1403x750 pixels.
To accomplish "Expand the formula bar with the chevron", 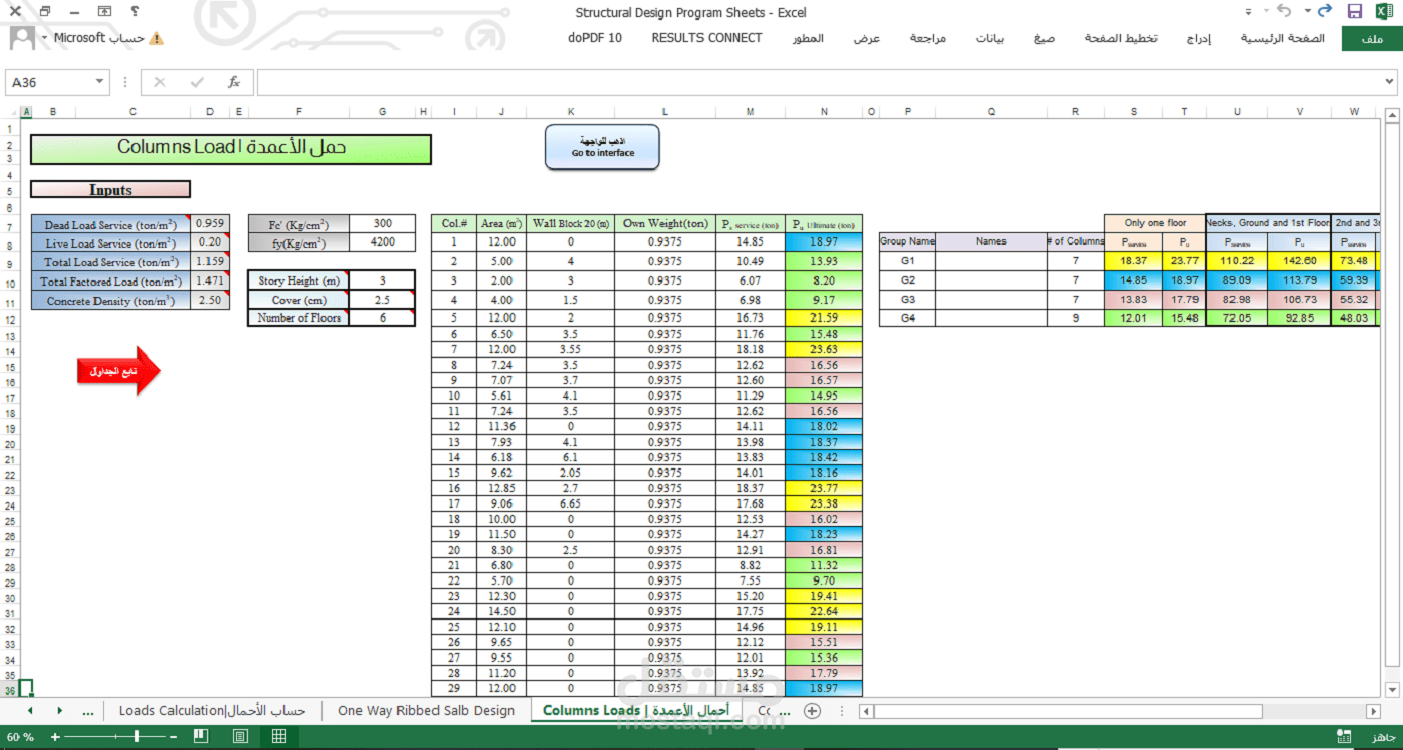I will (1390, 82).
